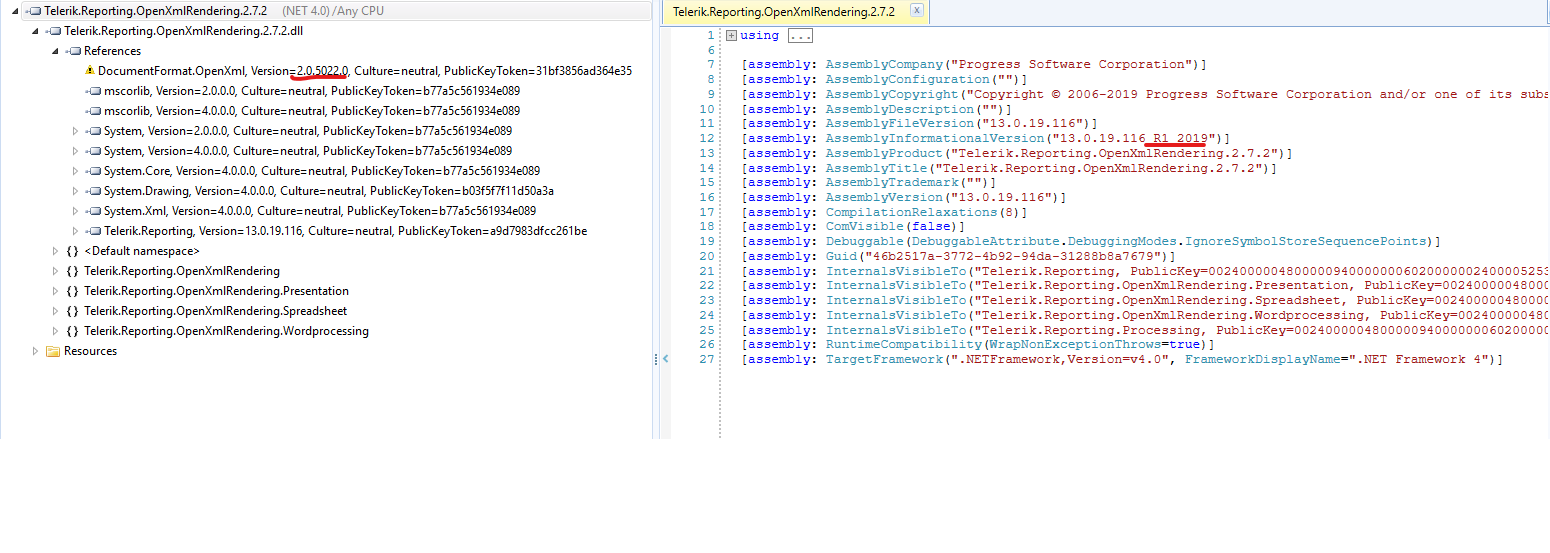
Task: Click AssemblyConfiguration on code line 8
Action: 907,79
